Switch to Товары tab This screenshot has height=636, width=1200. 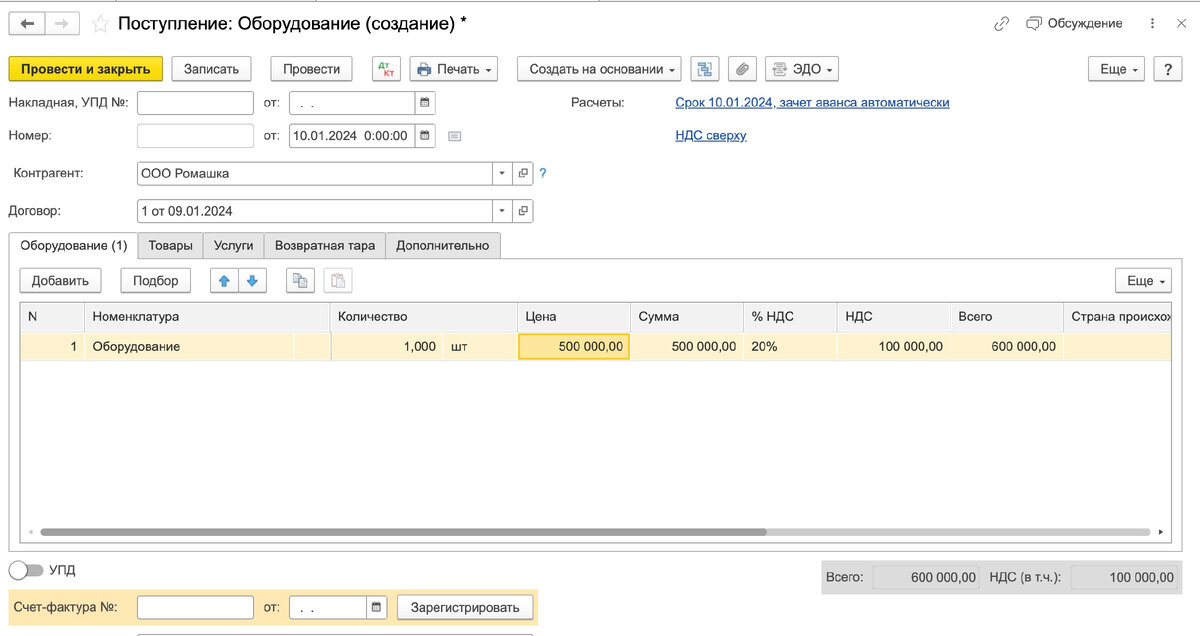170,245
